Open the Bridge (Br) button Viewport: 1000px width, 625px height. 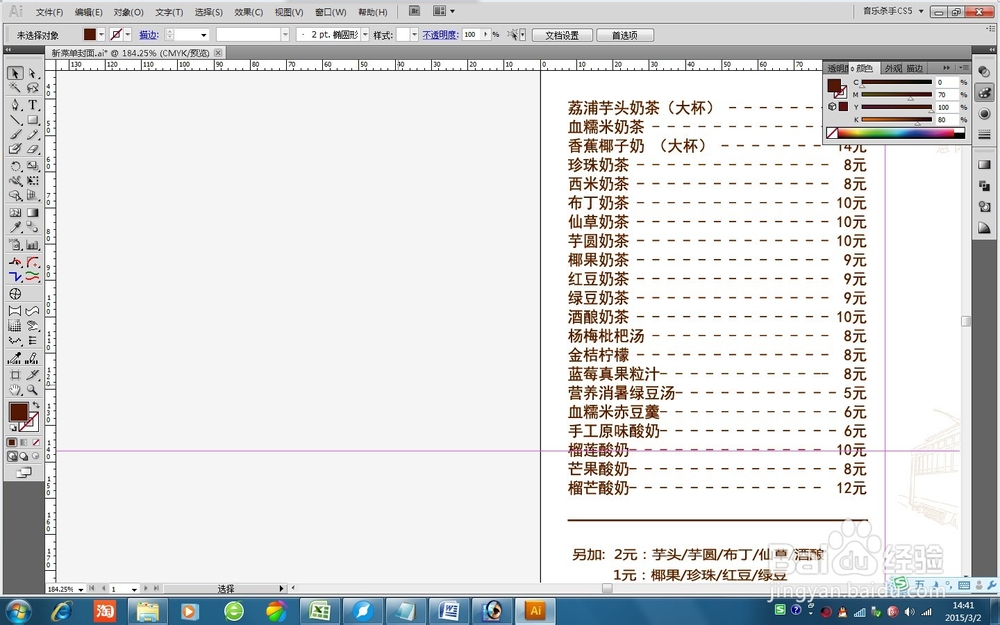(415, 11)
